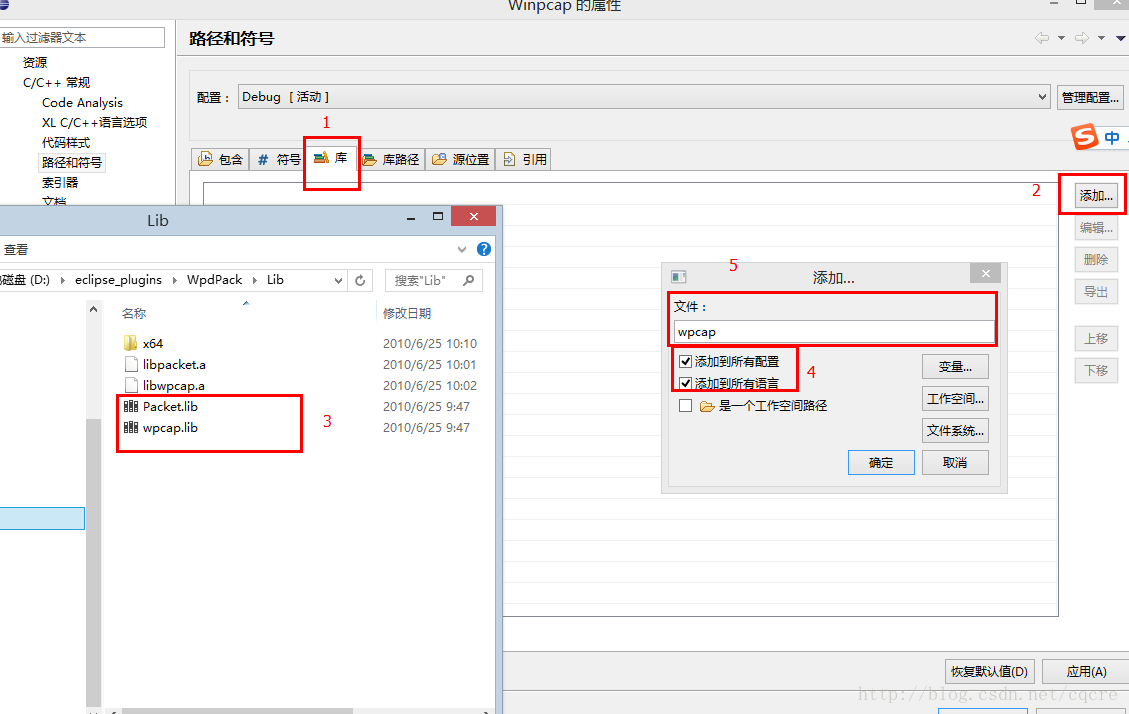1129x714 pixels.
Task: Click the wpcap.lib file icon
Action: (x=130, y=427)
